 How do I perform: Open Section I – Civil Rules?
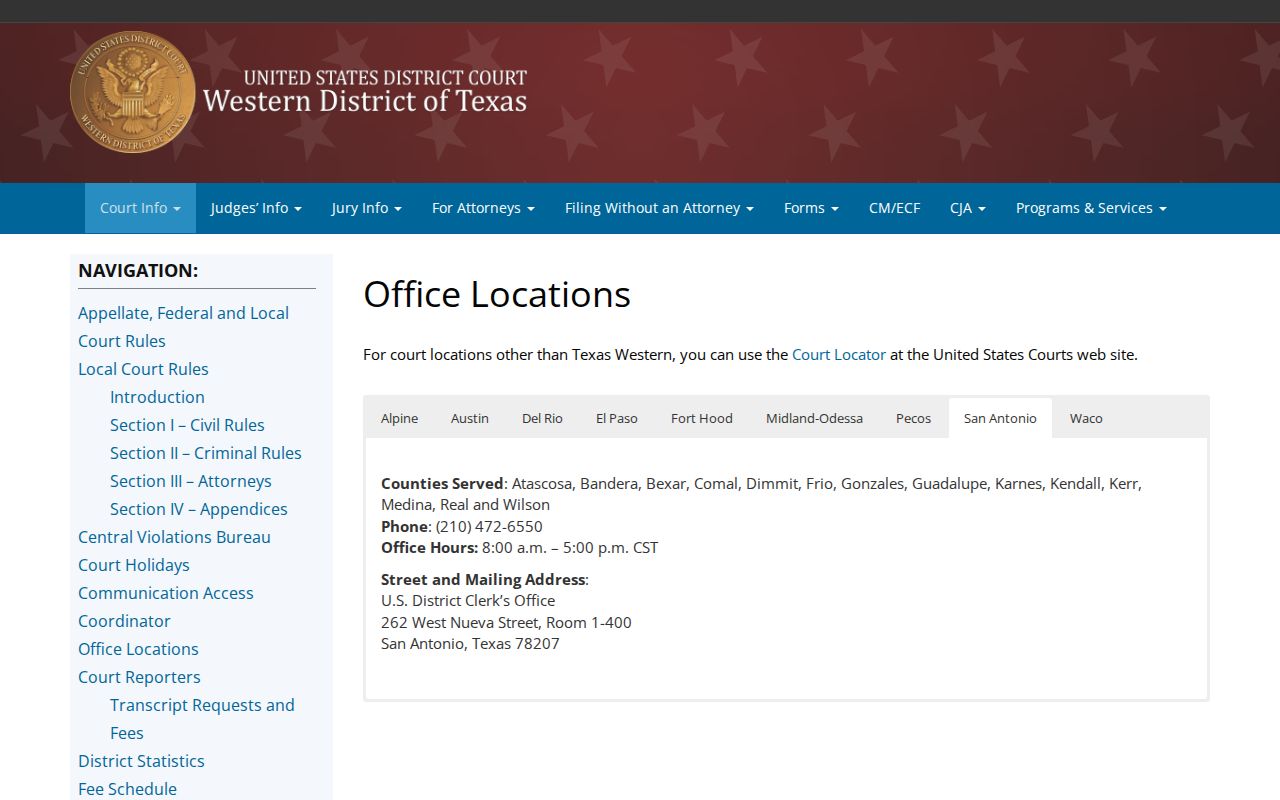[x=187, y=425]
